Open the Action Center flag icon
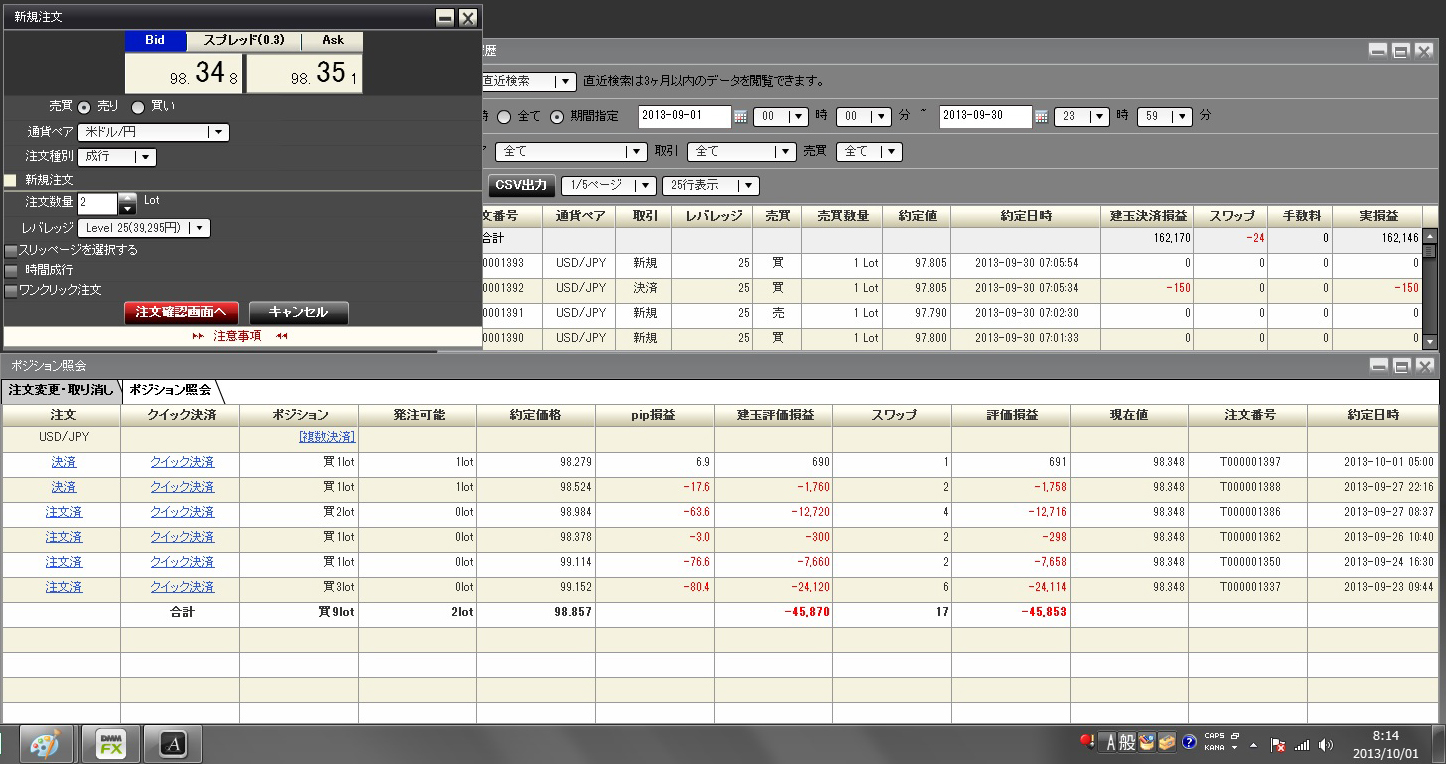Screen dimensions: 1446x764 coord(1277,745)
